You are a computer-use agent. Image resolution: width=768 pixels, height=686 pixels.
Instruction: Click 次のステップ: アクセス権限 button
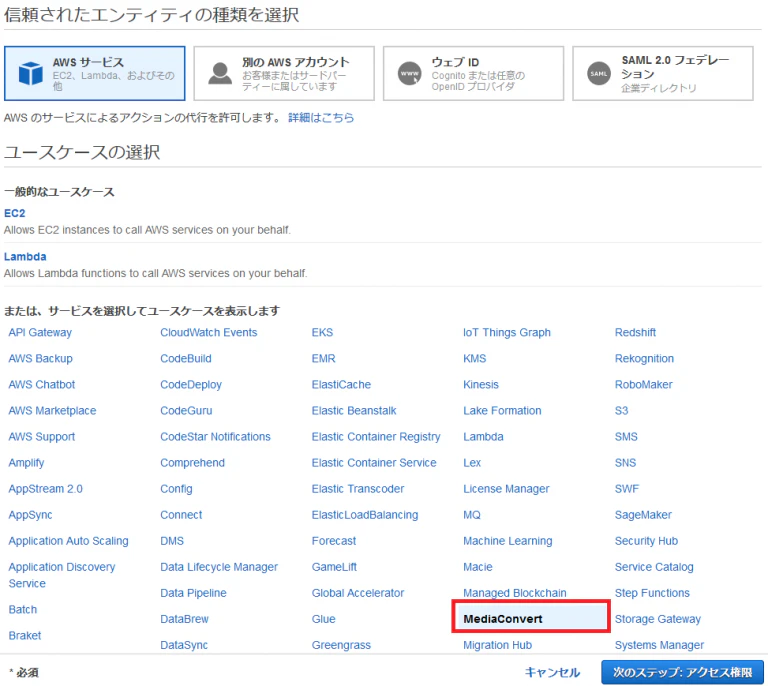(x=683, y=672)
